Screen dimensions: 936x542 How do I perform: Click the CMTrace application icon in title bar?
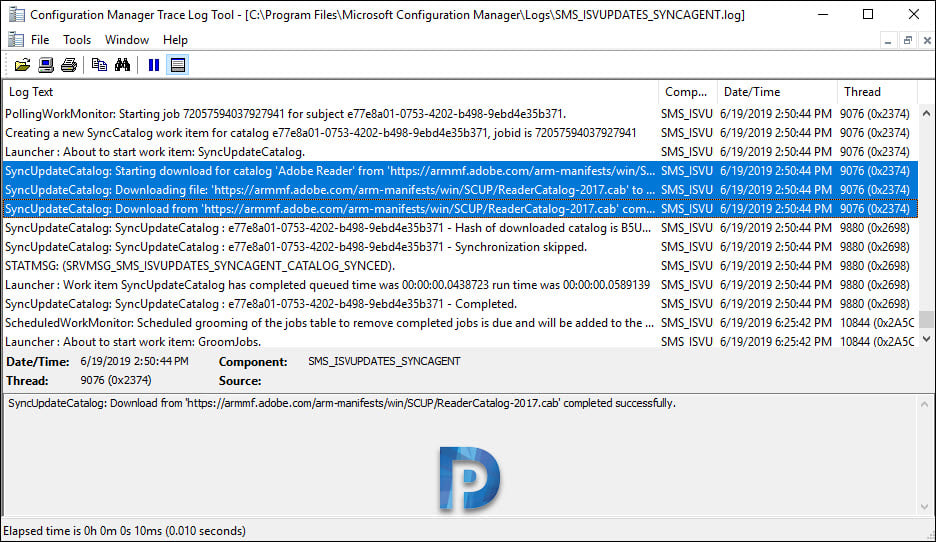pyautogui.click(x=17, y=14)
